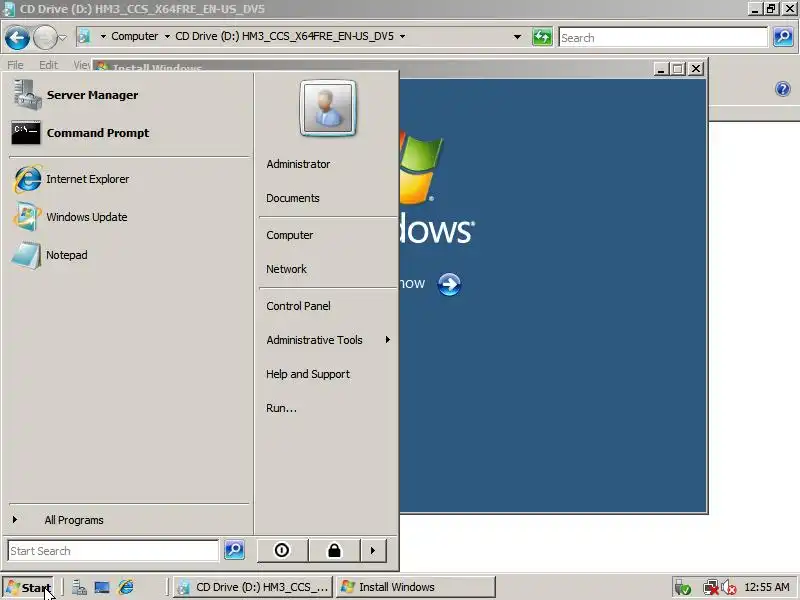Click the Explorer Search box

[x=663, y=38]
